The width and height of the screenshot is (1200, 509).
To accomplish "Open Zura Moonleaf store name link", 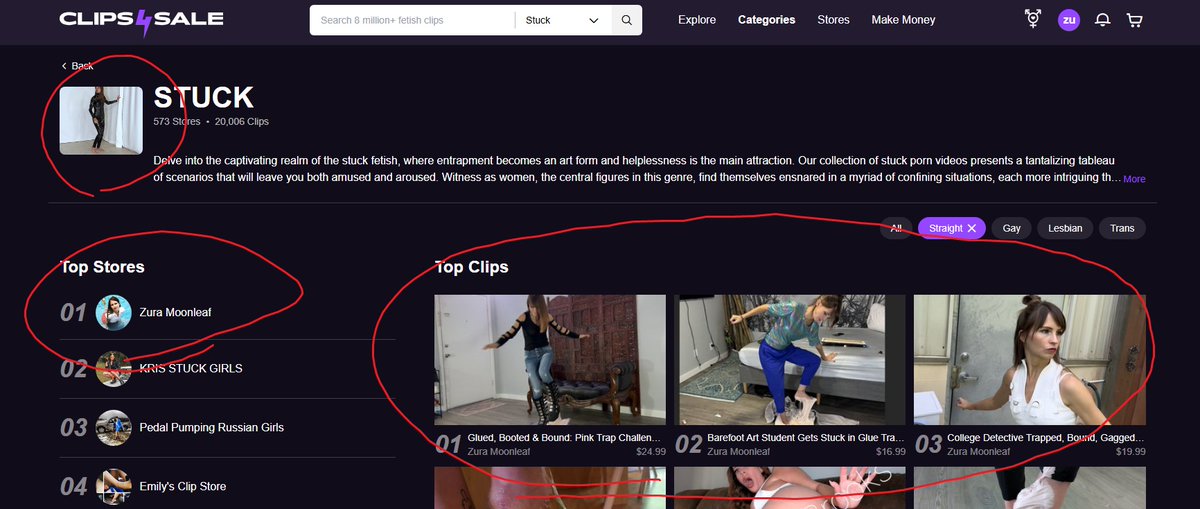I will (x=175, y=312).
